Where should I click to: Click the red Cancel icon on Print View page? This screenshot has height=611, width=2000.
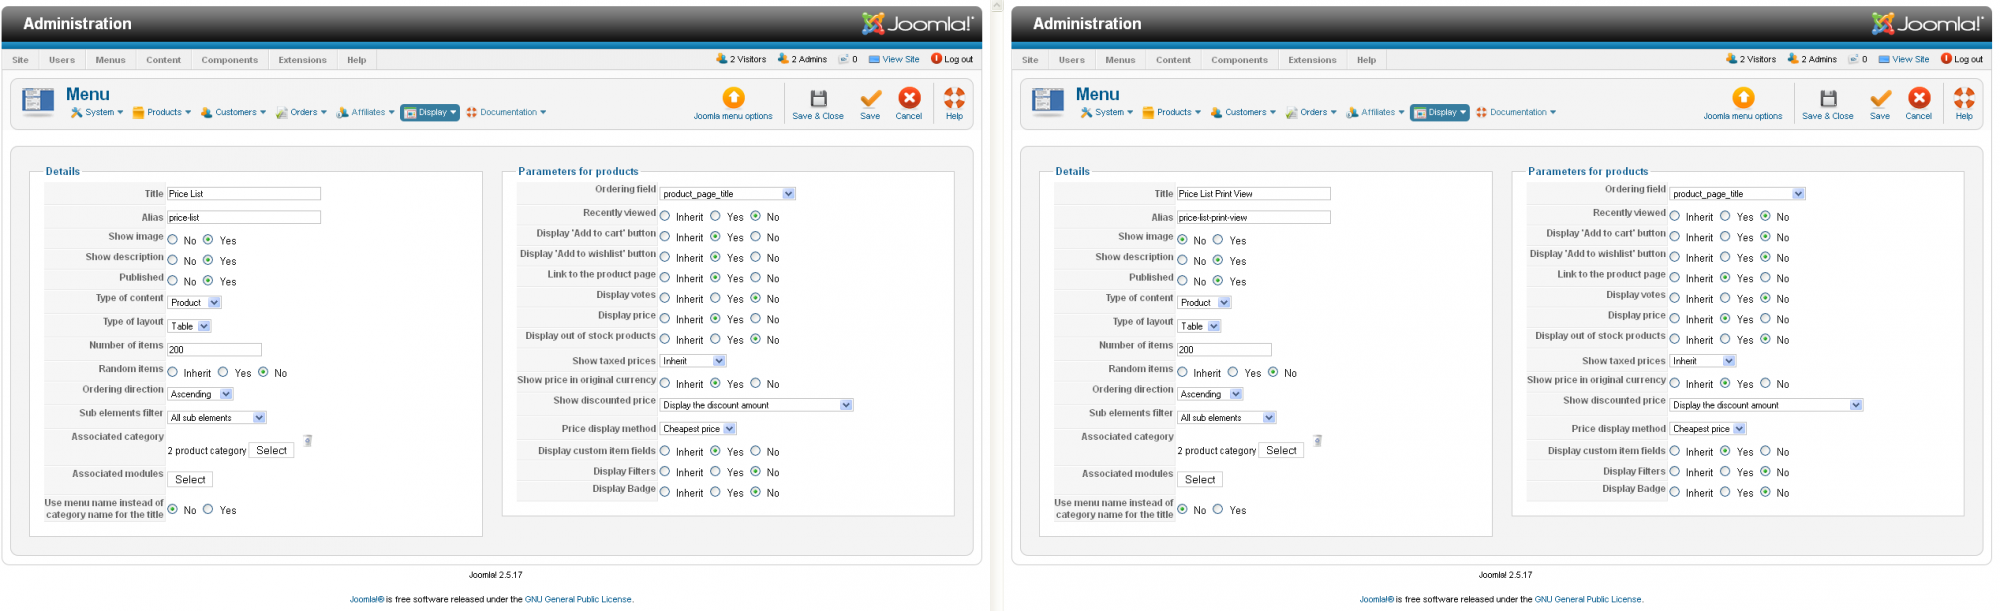pos(1919,98)
